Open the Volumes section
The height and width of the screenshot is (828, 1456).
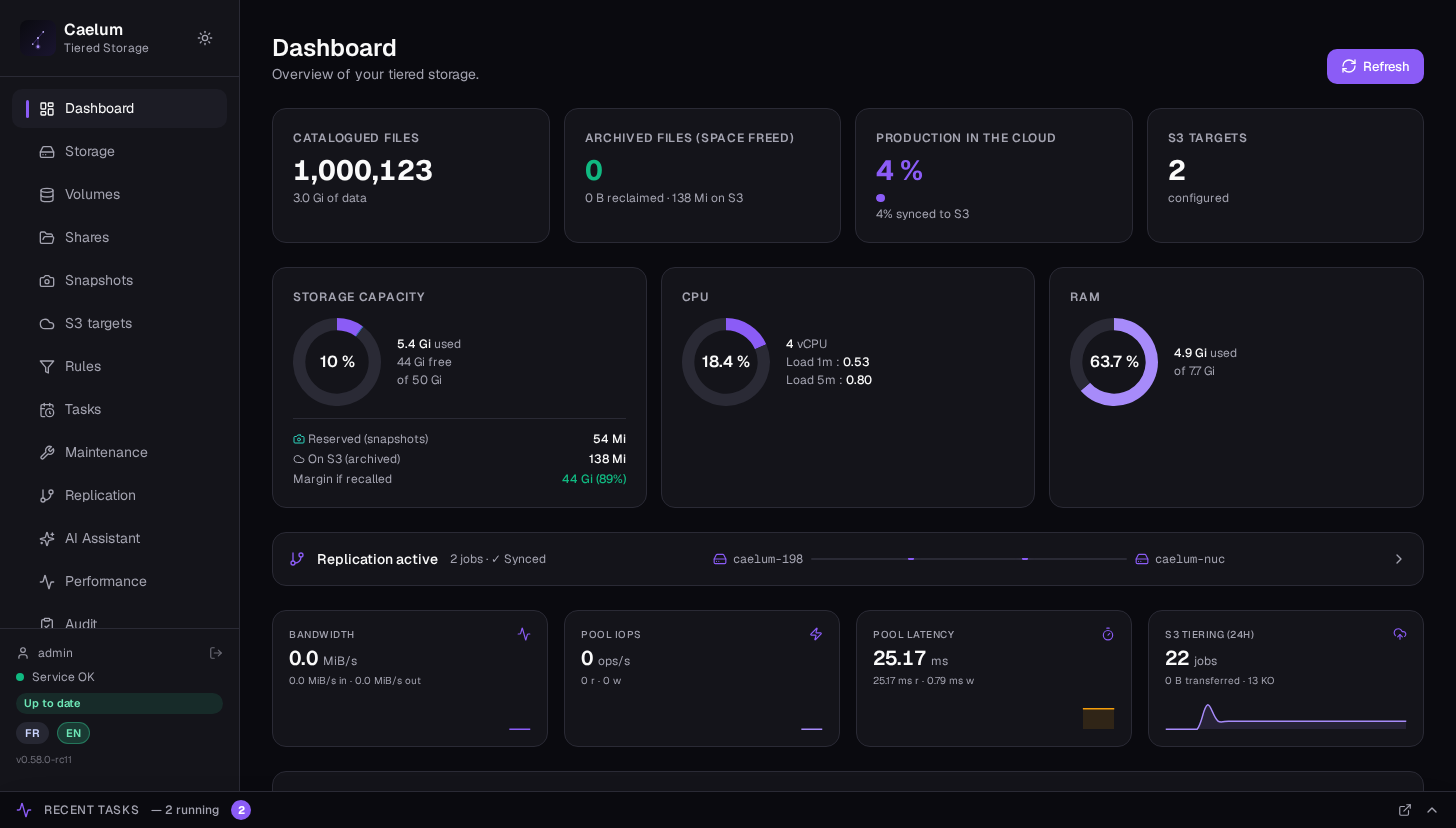coord(120,194)
